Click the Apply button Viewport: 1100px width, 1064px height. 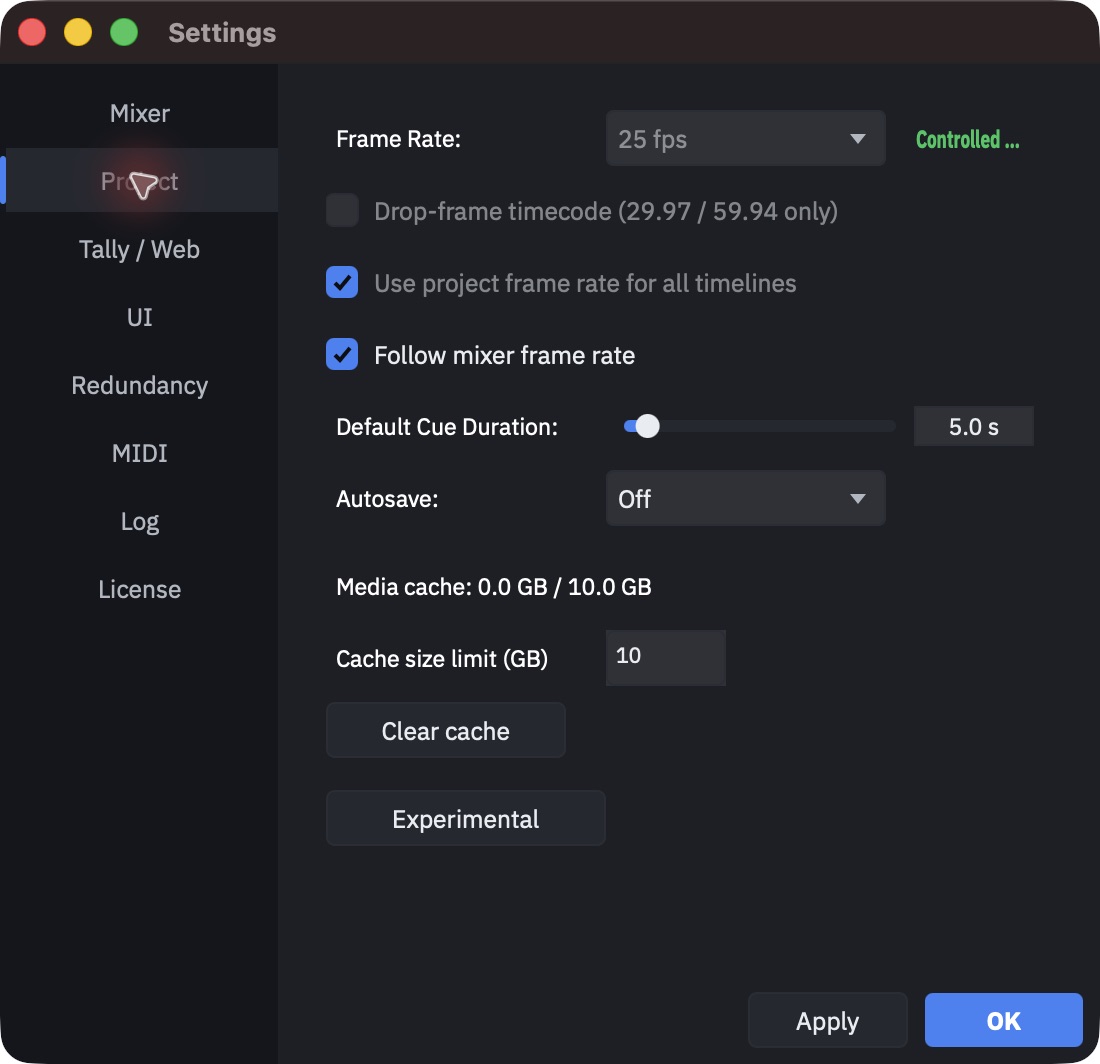pos(827,1021)
